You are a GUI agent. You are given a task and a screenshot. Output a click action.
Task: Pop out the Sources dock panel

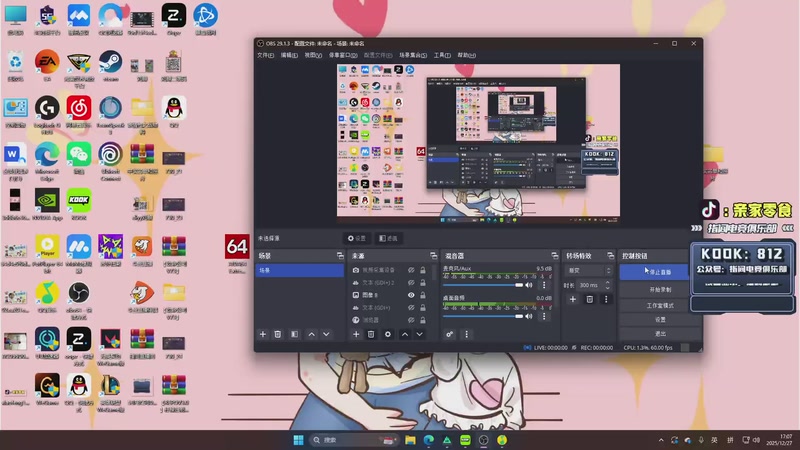click(434, 256)
